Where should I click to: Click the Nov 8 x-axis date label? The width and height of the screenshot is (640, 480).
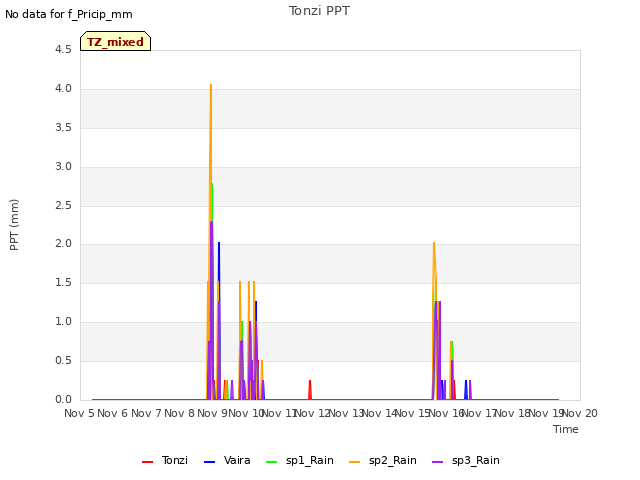[179, 413]
